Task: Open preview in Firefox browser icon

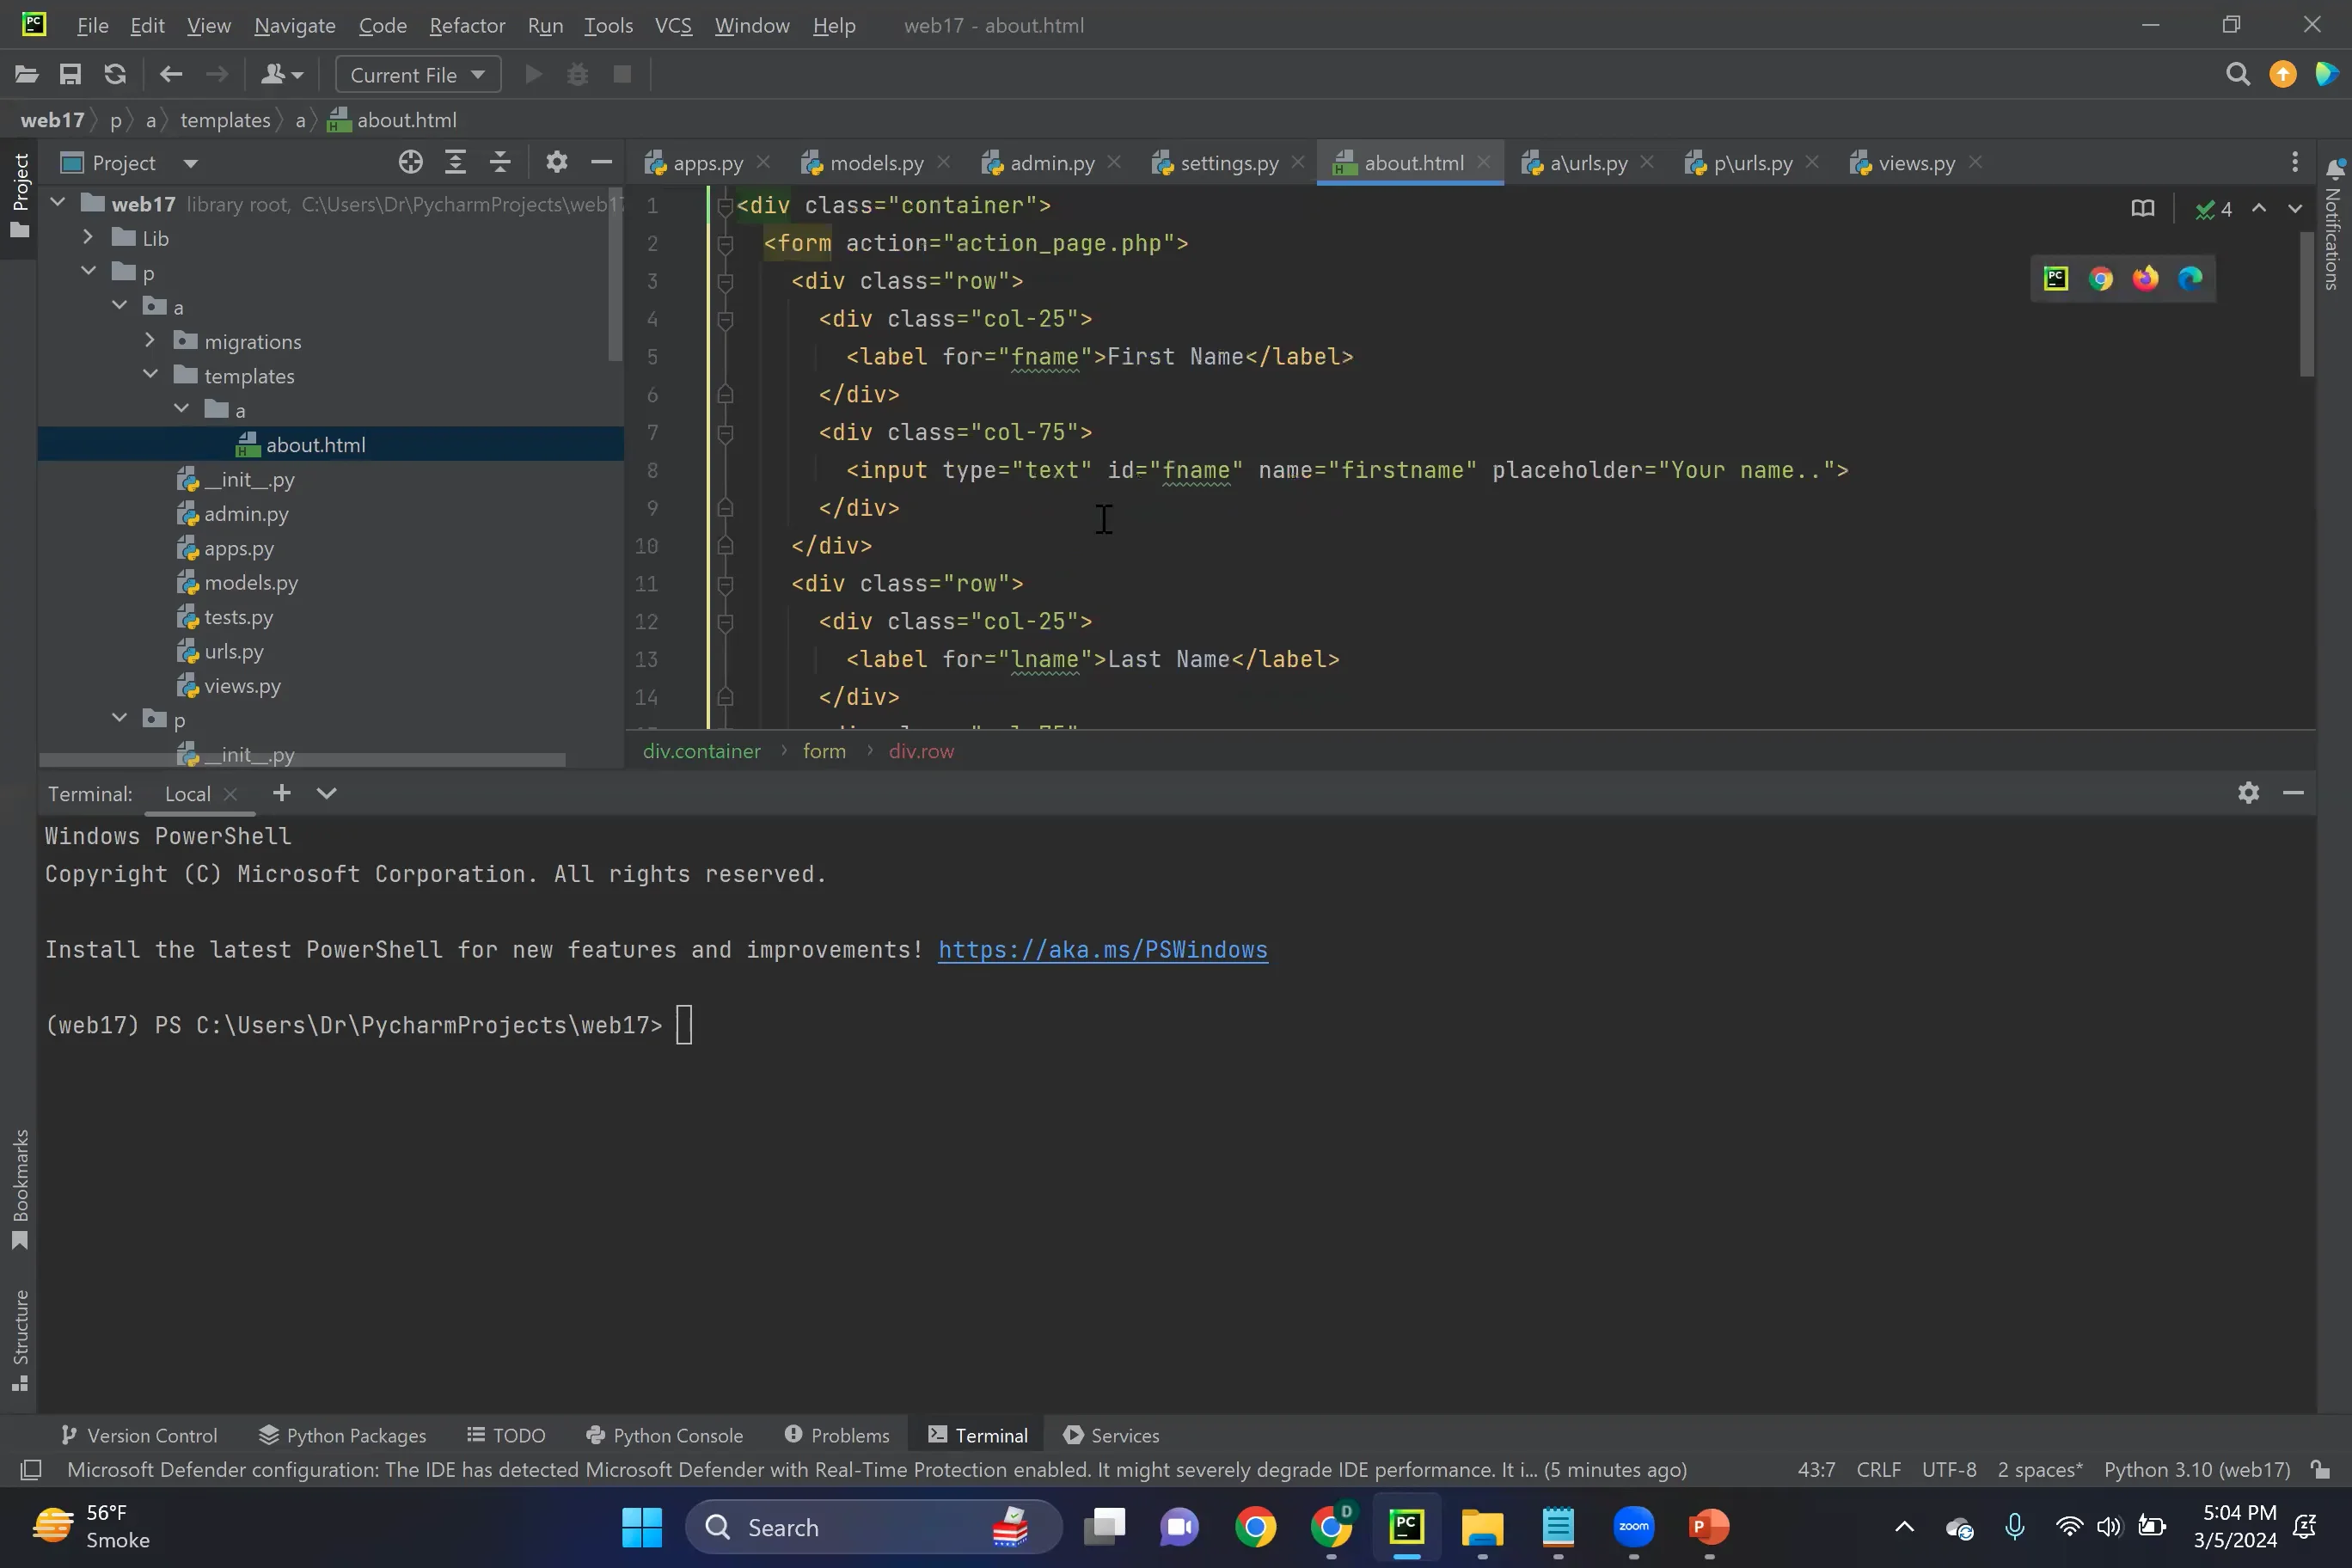Action: tap(2145, 279)
